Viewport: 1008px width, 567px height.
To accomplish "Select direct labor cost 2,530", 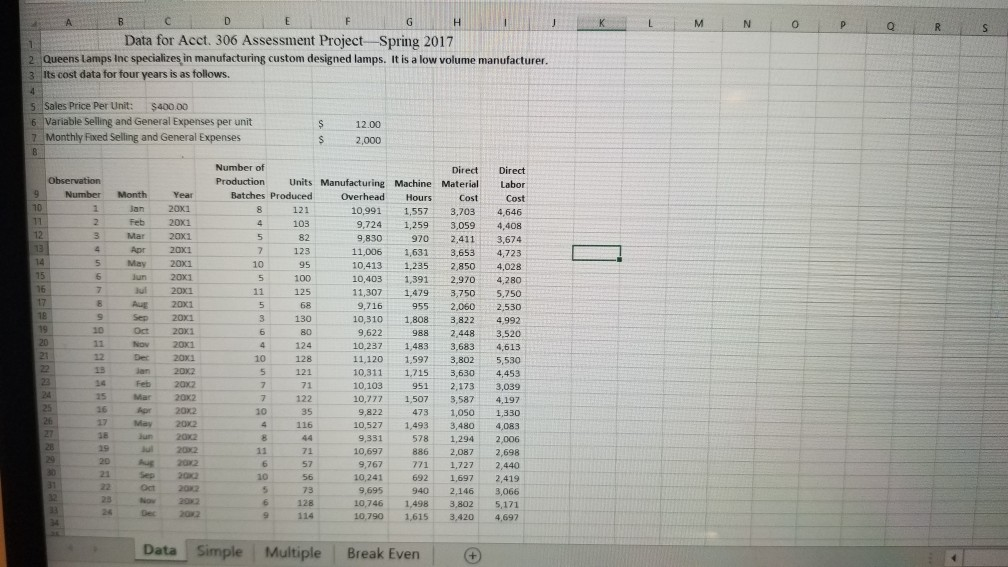I will [508, 307].
